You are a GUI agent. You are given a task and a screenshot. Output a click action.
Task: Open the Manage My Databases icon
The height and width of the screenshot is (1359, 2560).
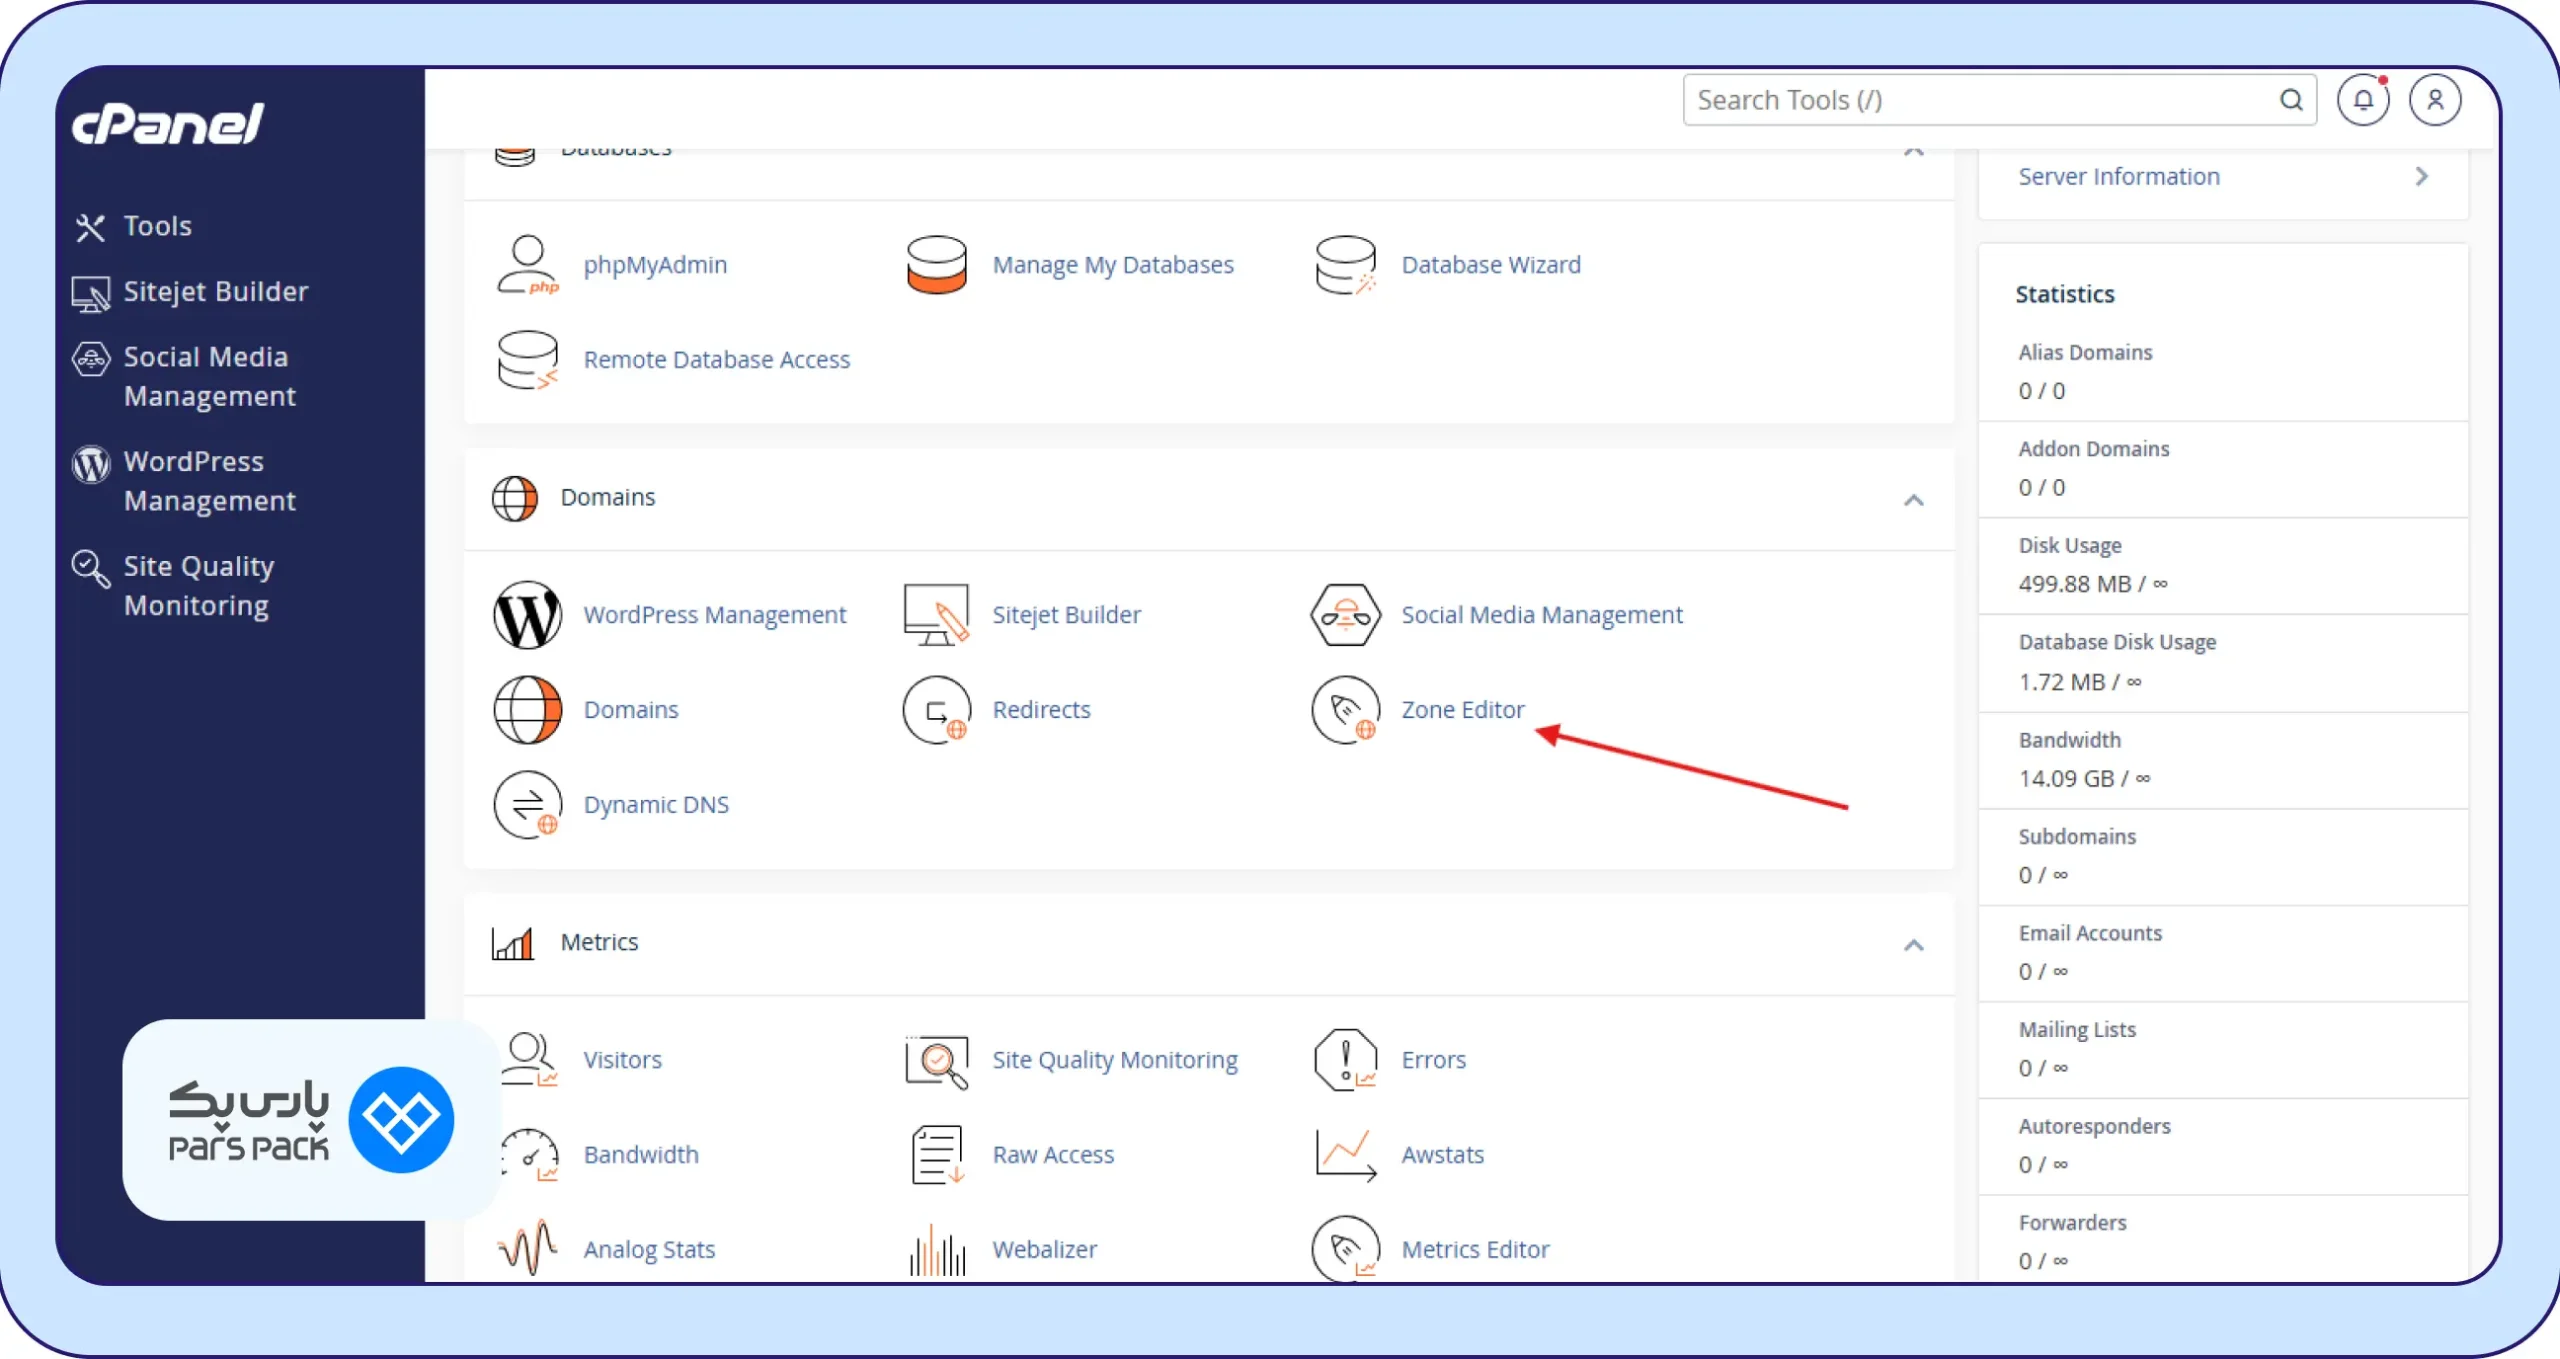pos(936,265)
